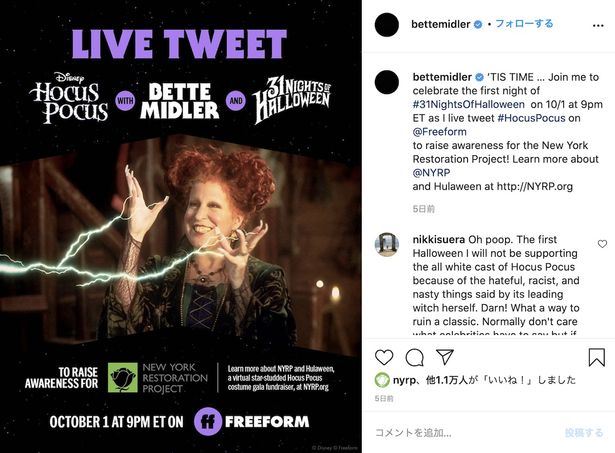615x453 pixels.
Task: Like the post with heart icon
Action: tap(384, 357)
